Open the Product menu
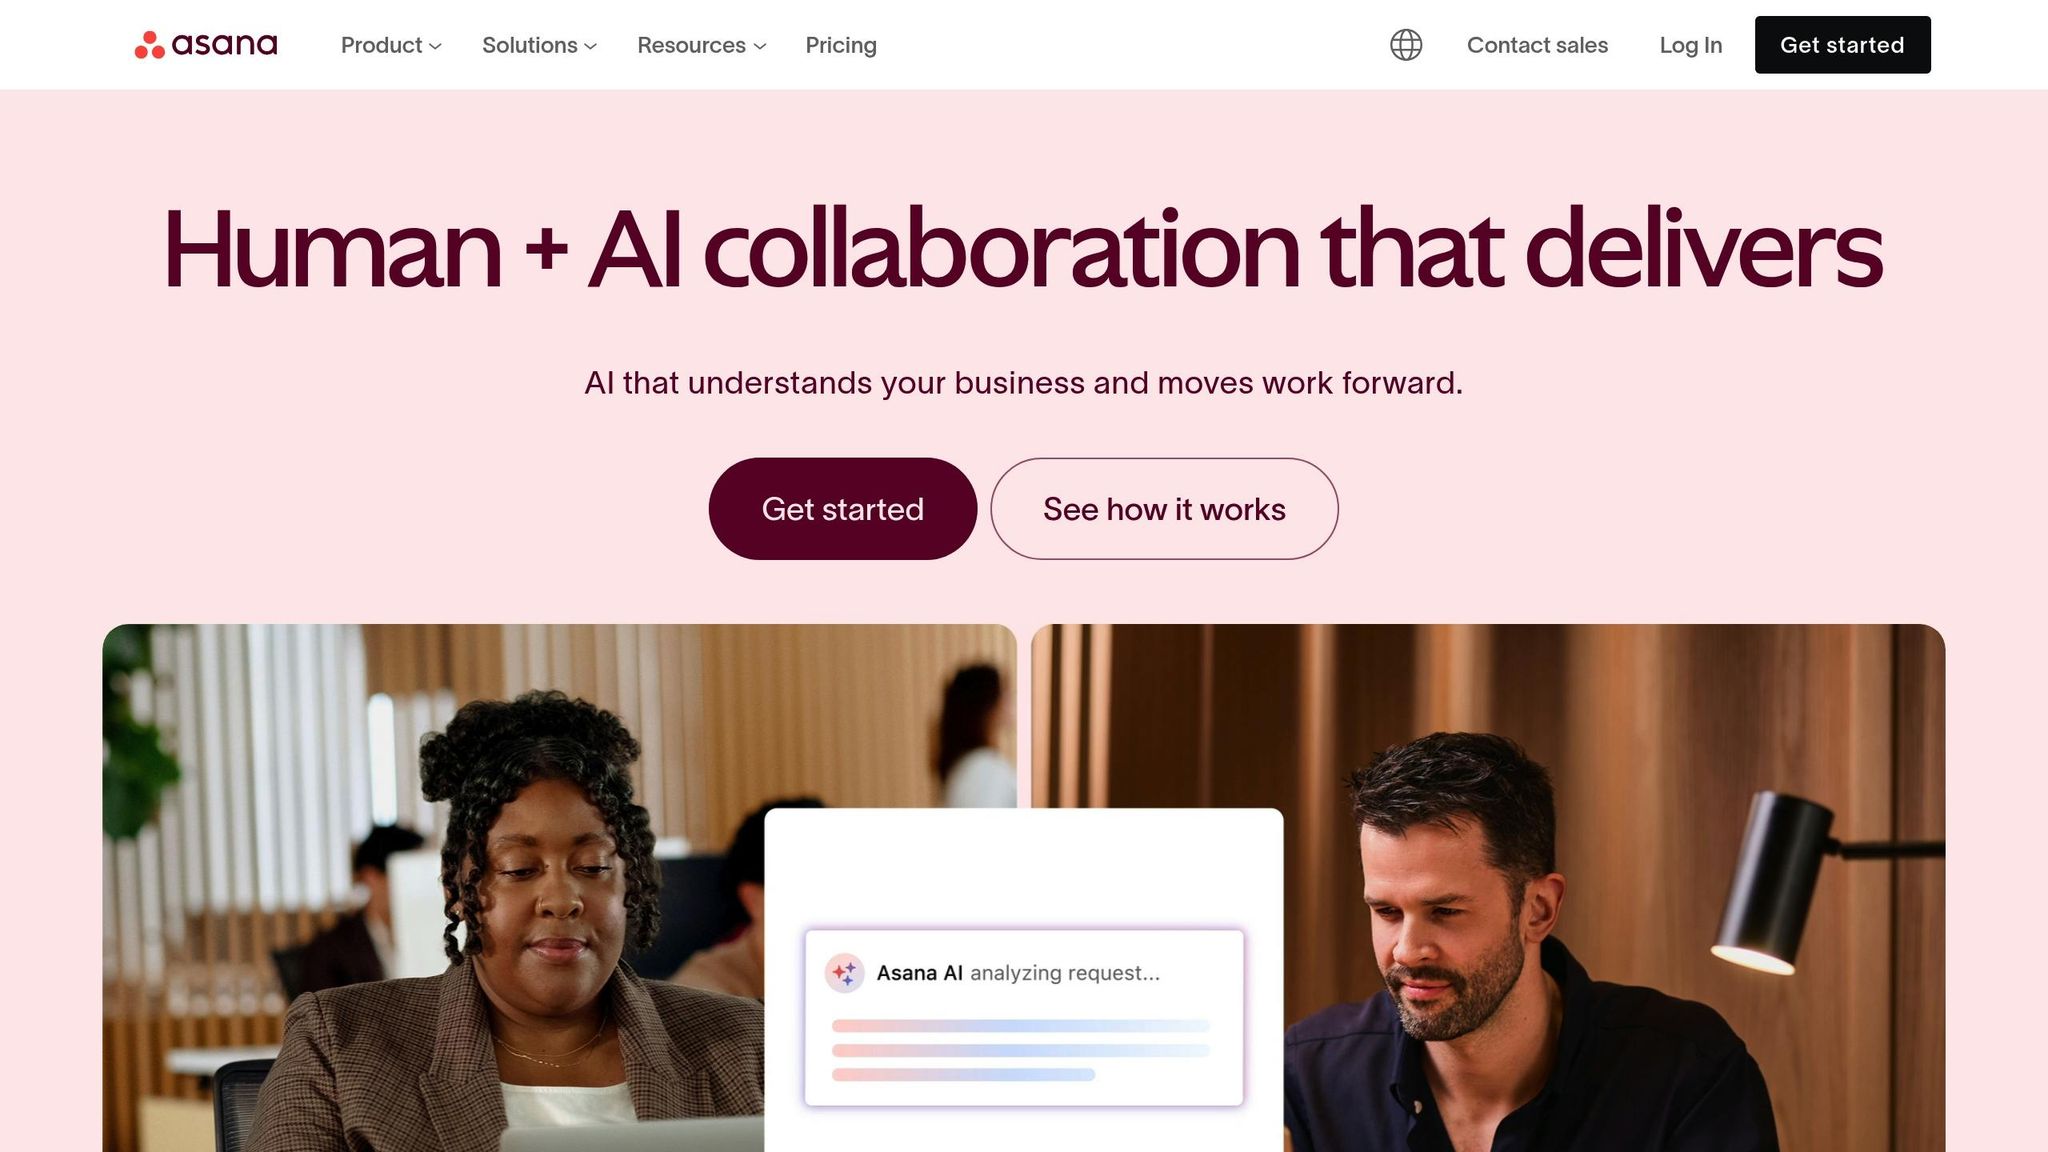Screen dimensions: 2048x1152 [382, 45]
